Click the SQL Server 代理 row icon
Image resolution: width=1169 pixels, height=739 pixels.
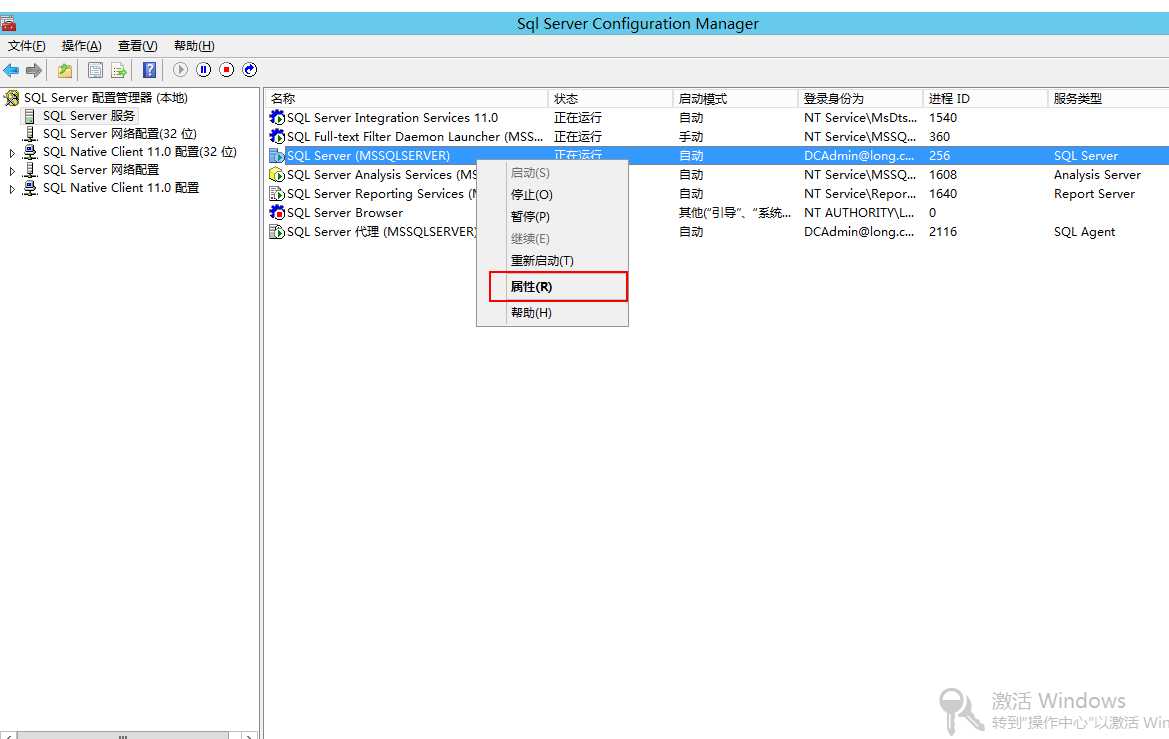click(277, 232)
